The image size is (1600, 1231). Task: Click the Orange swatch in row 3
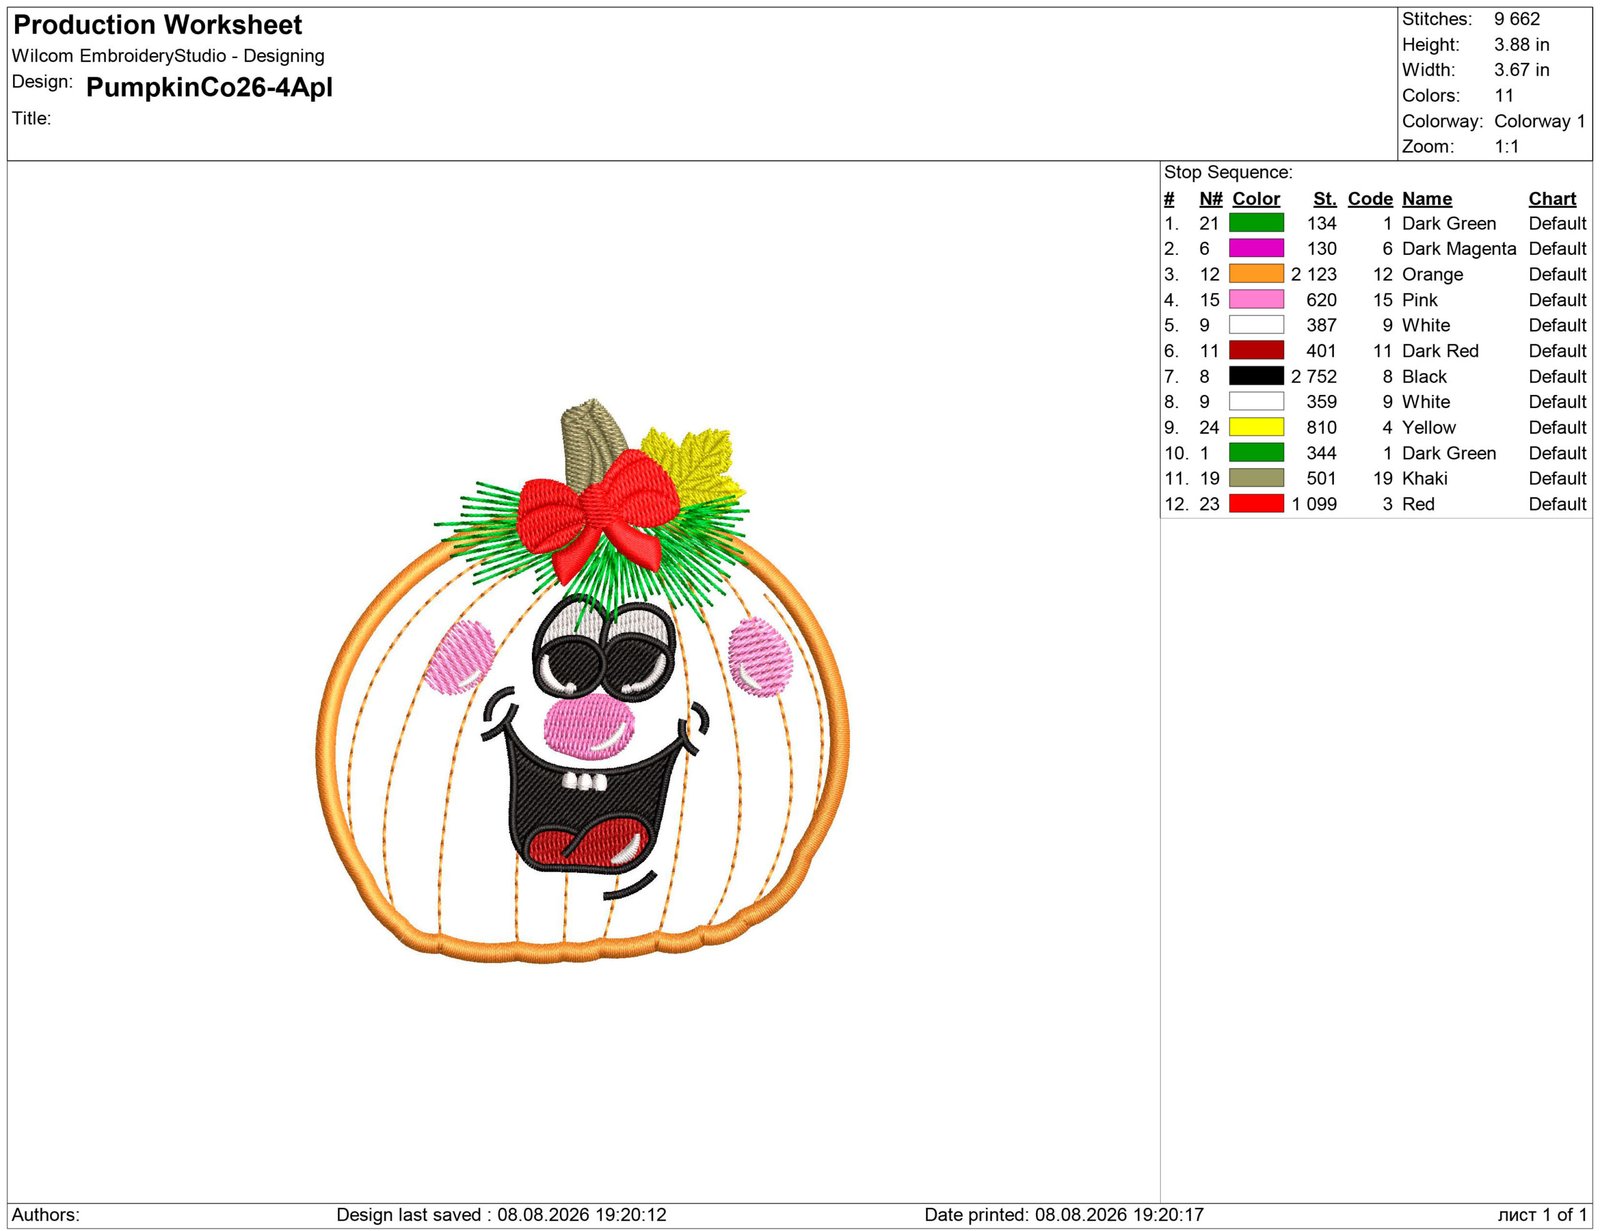pos(1256,274)
